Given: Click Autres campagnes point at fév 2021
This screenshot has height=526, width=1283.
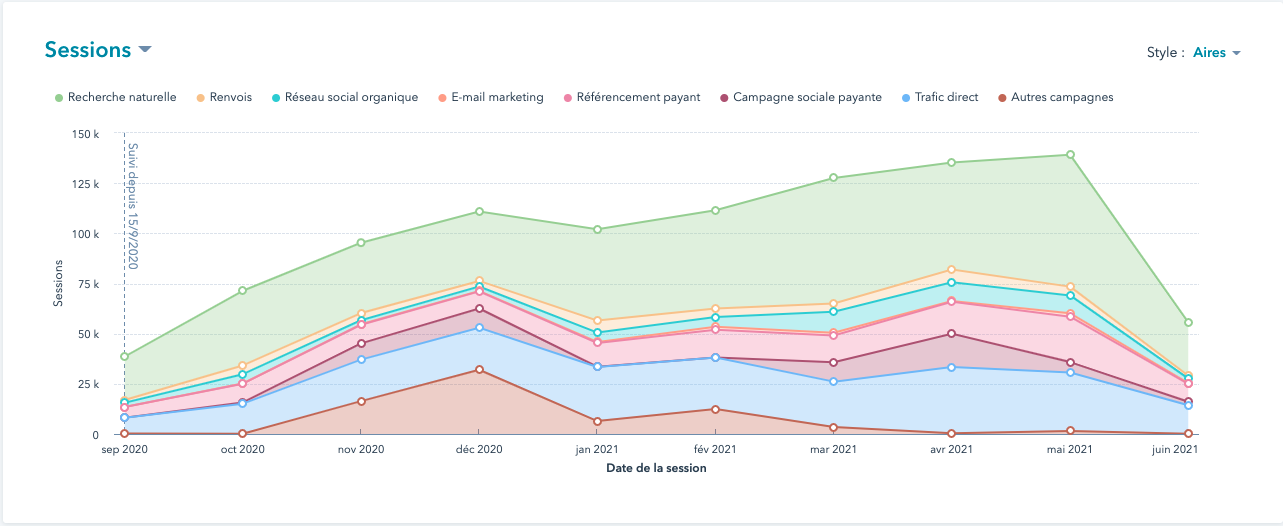Looking at the screenshot, I should click(715, 409).
